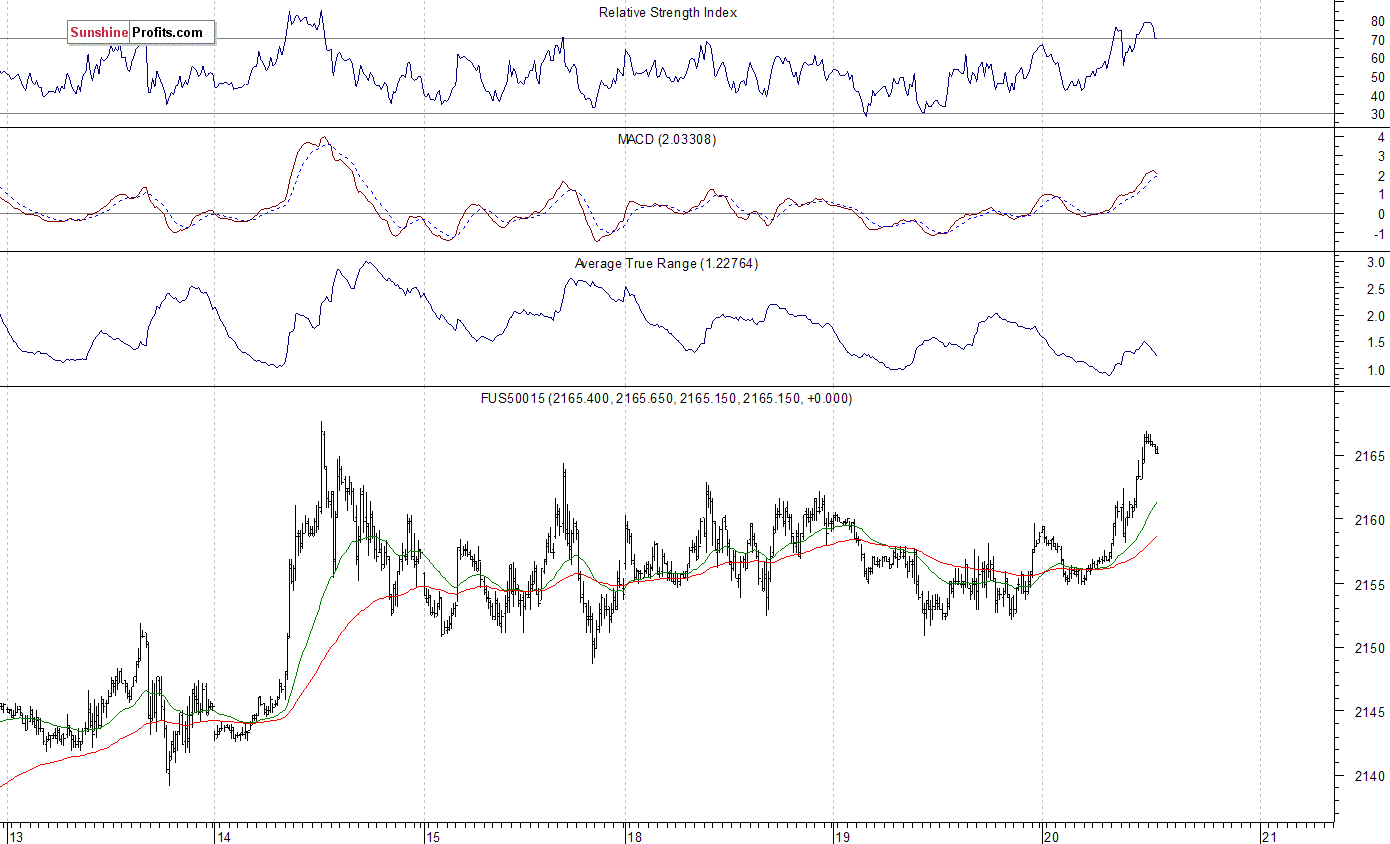Click the MACD axis value 4
The height and width of the screenshot is (844, 1390).
click(1381, 137)
